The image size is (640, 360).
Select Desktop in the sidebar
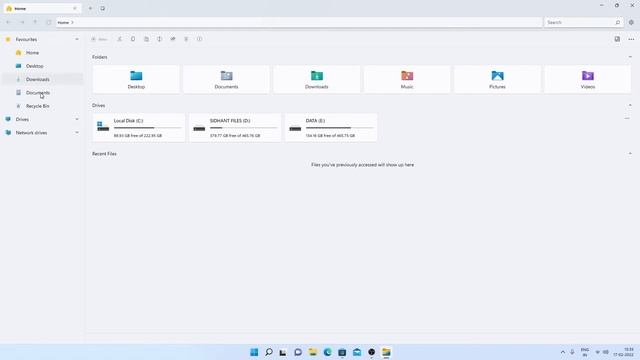tap(42, 66)
